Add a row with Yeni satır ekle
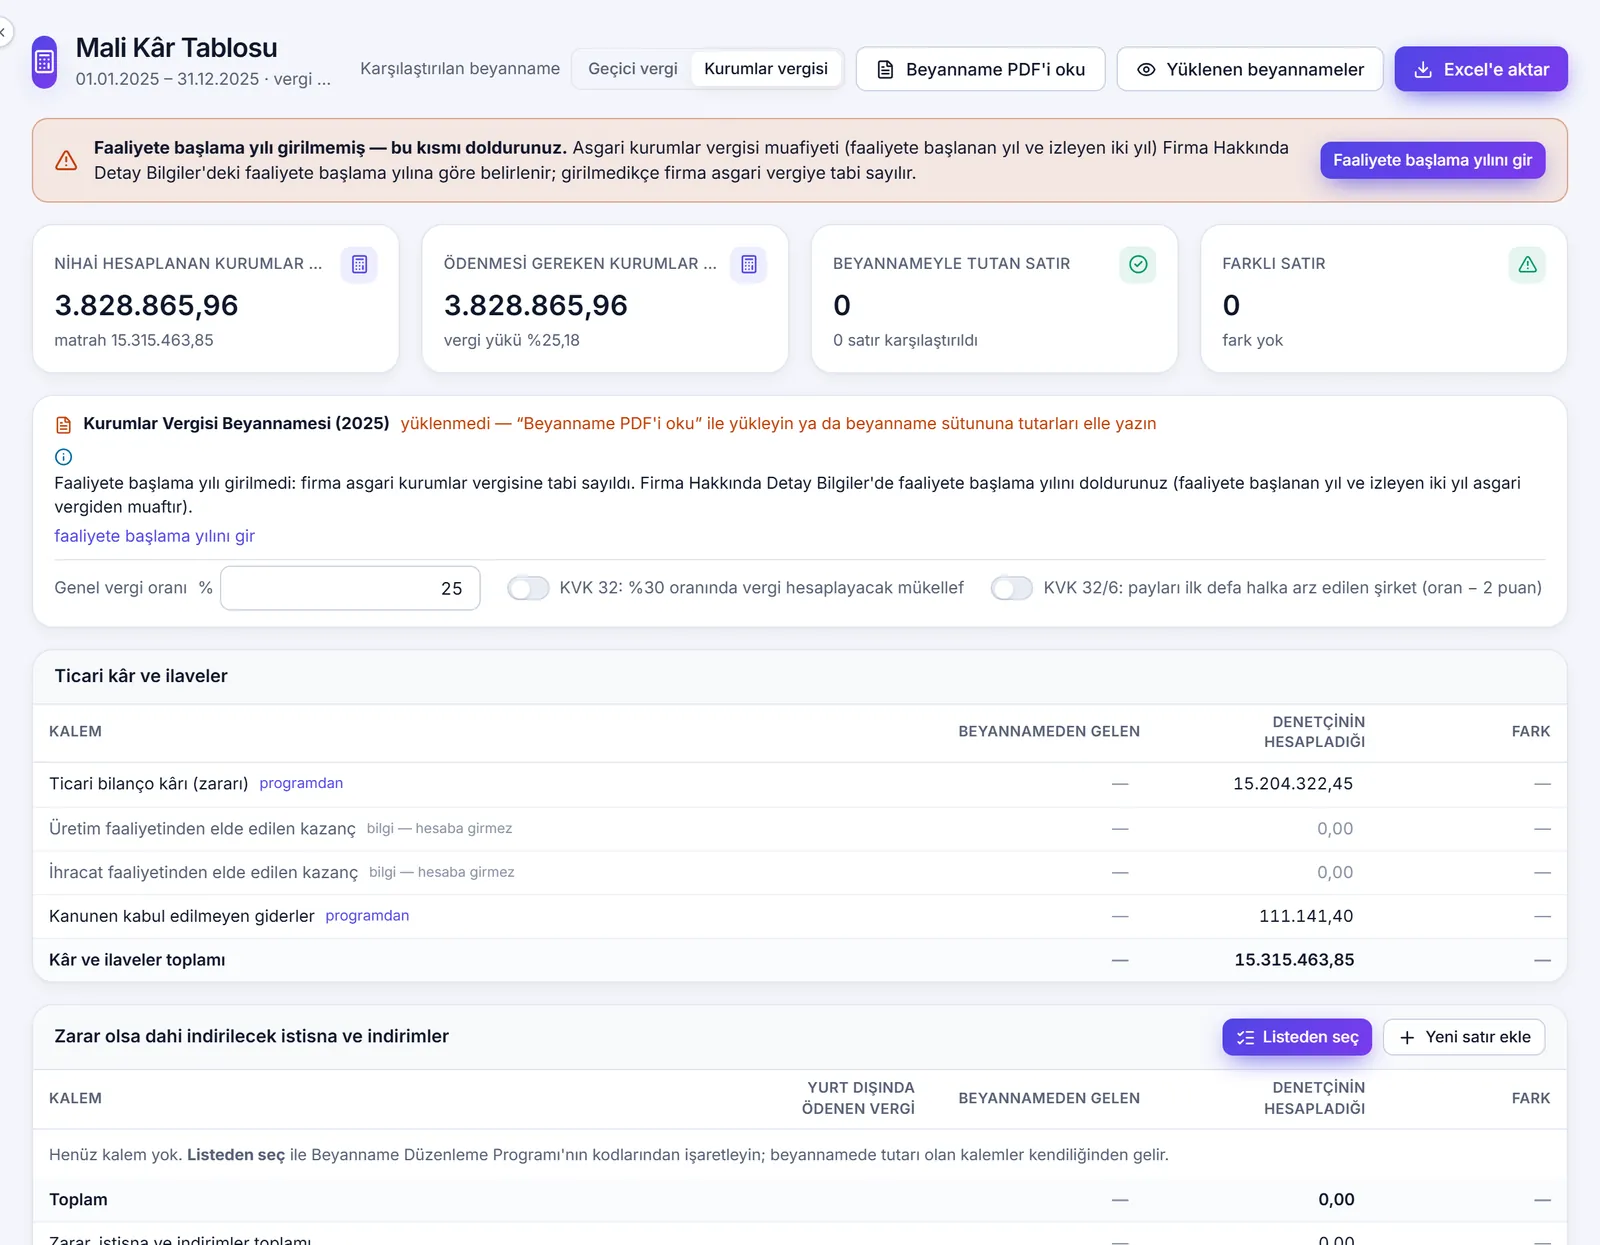1600x1245 pixels. (x=1464, y=1037)
